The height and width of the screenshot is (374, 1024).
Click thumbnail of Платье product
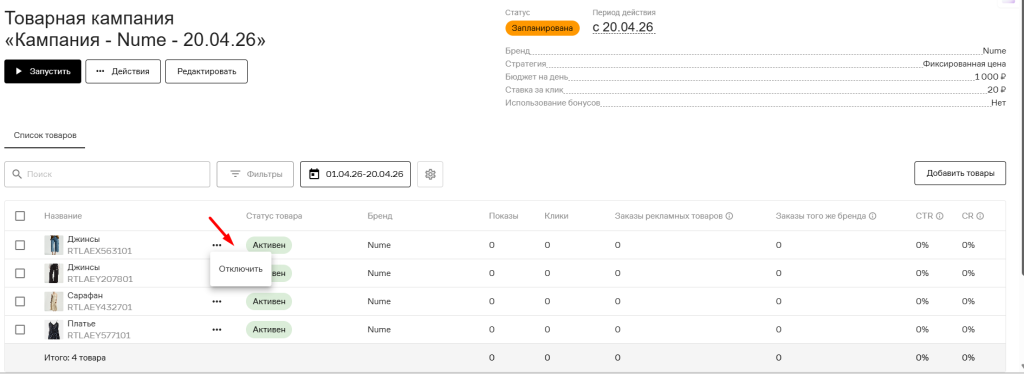pyautogui.click(x=53, y=330)
